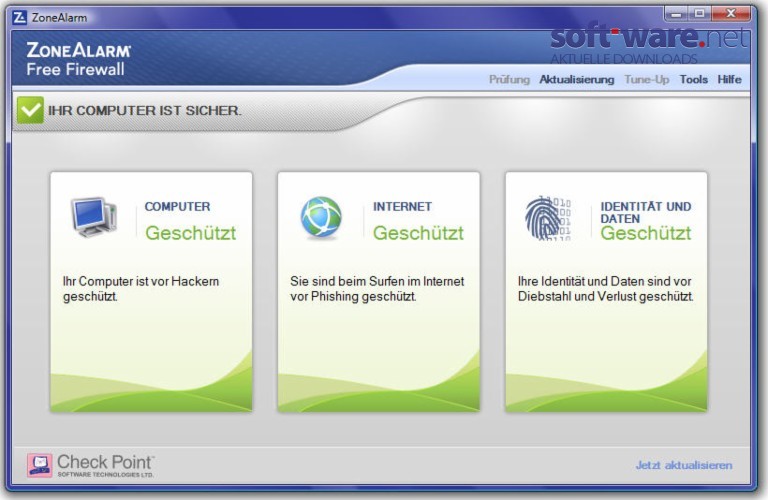Open the Aktualisierung menu
The image size is (768, 500).
click(x=576, y=79)
